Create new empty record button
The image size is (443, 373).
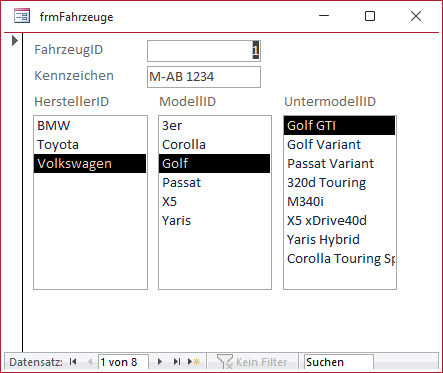[x=194, y=362]
